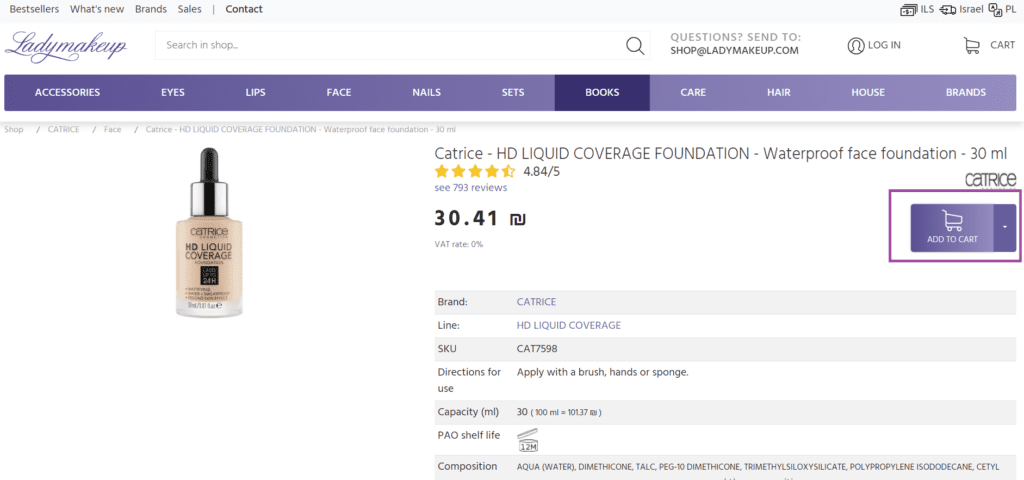Open the NAILS category menu
Image resolution: width=1024 pixels, height=480 pixels.
[426, 93]
